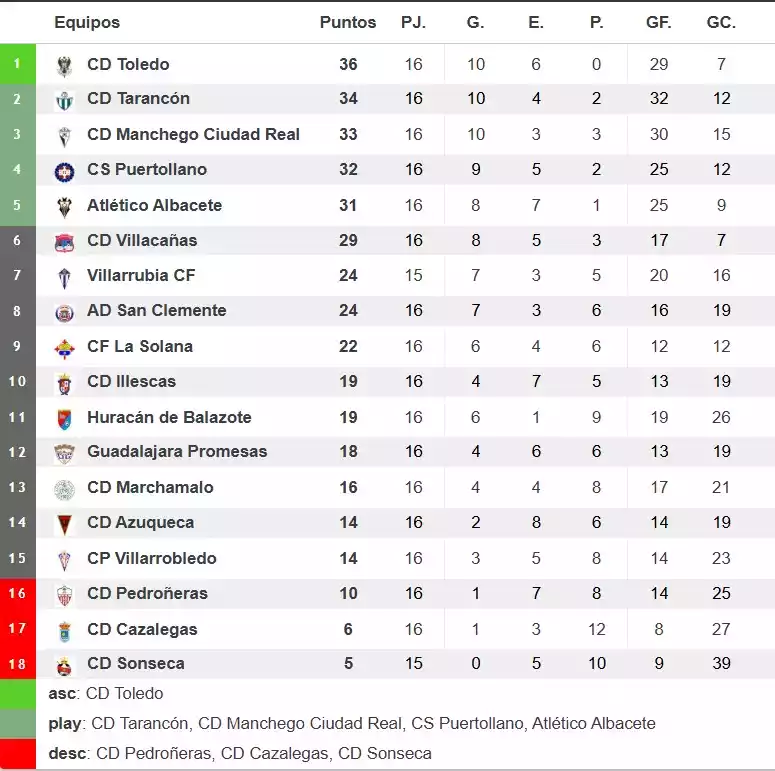This screenshot has width=775, height=771.
Task: Click the Atlético Albacete team logo
Action: click(x=64, y=206)
